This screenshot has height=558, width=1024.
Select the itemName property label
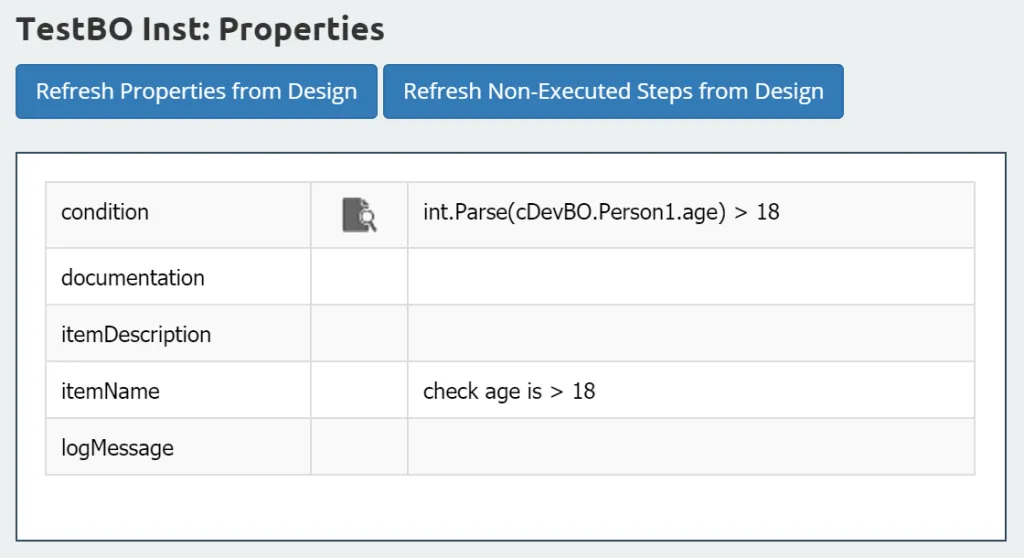tap(110, 391)
